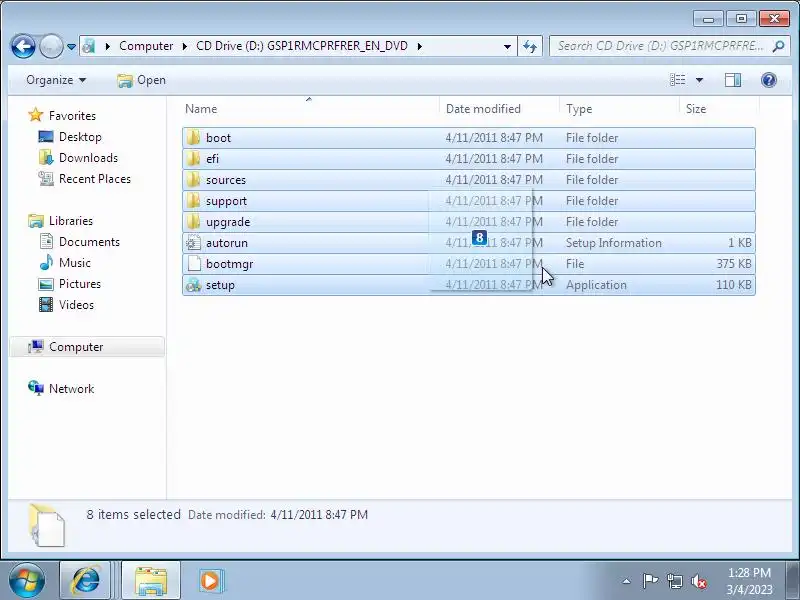Click the search magnifier icon
800x600 pixels.
[x=778, y=46]
